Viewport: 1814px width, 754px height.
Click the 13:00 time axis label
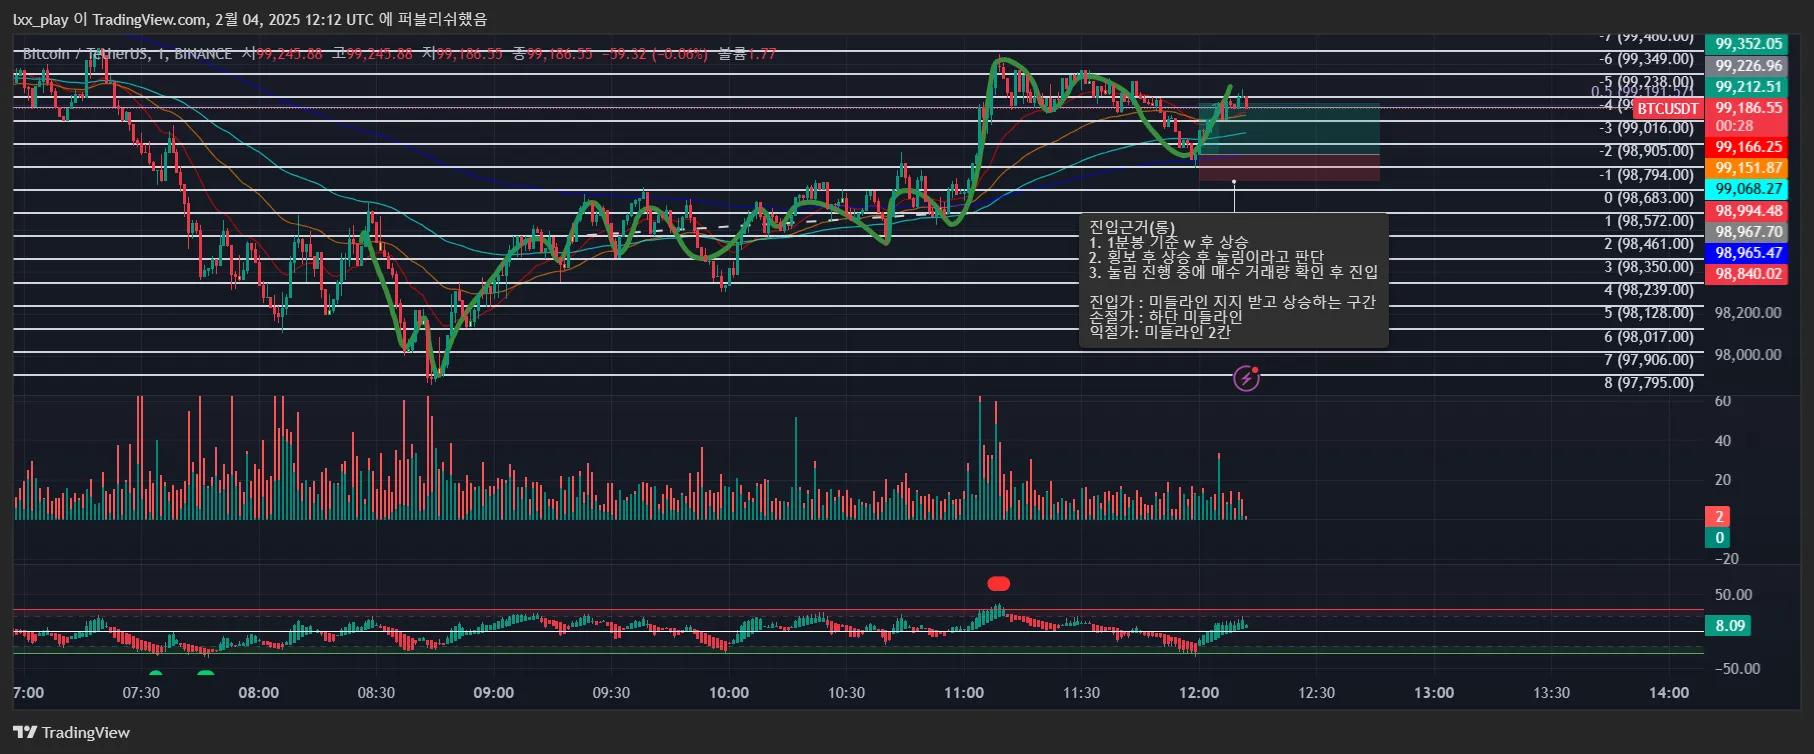tap(1434, 693)
